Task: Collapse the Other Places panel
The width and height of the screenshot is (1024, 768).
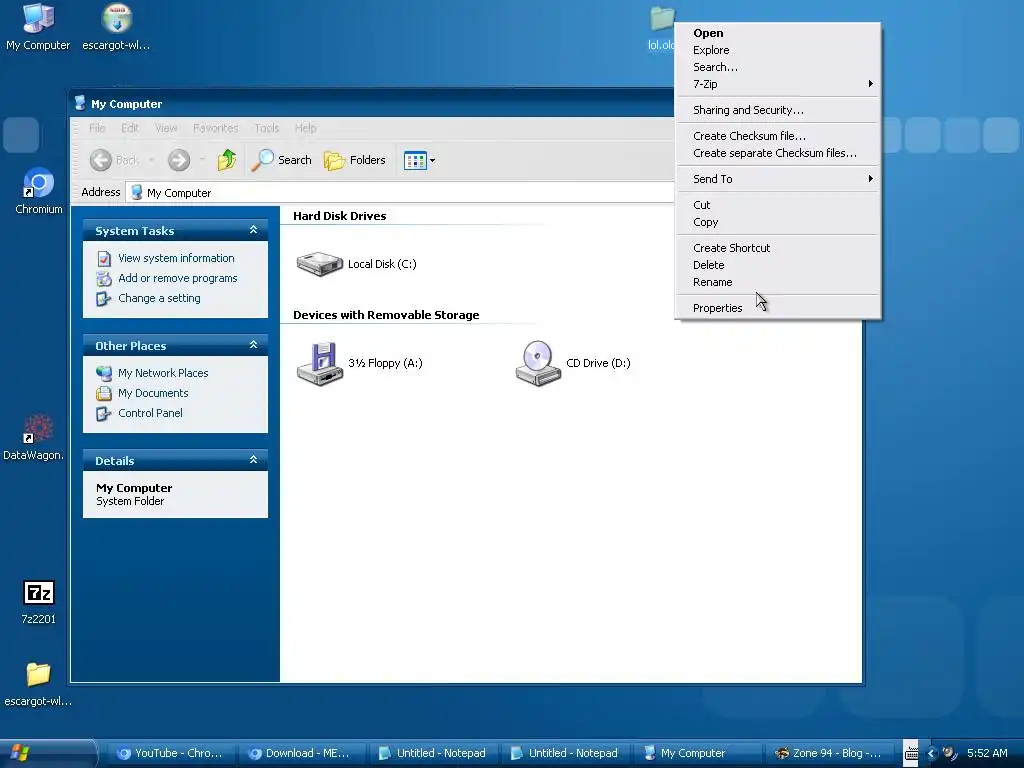Action: click(253, 345)
